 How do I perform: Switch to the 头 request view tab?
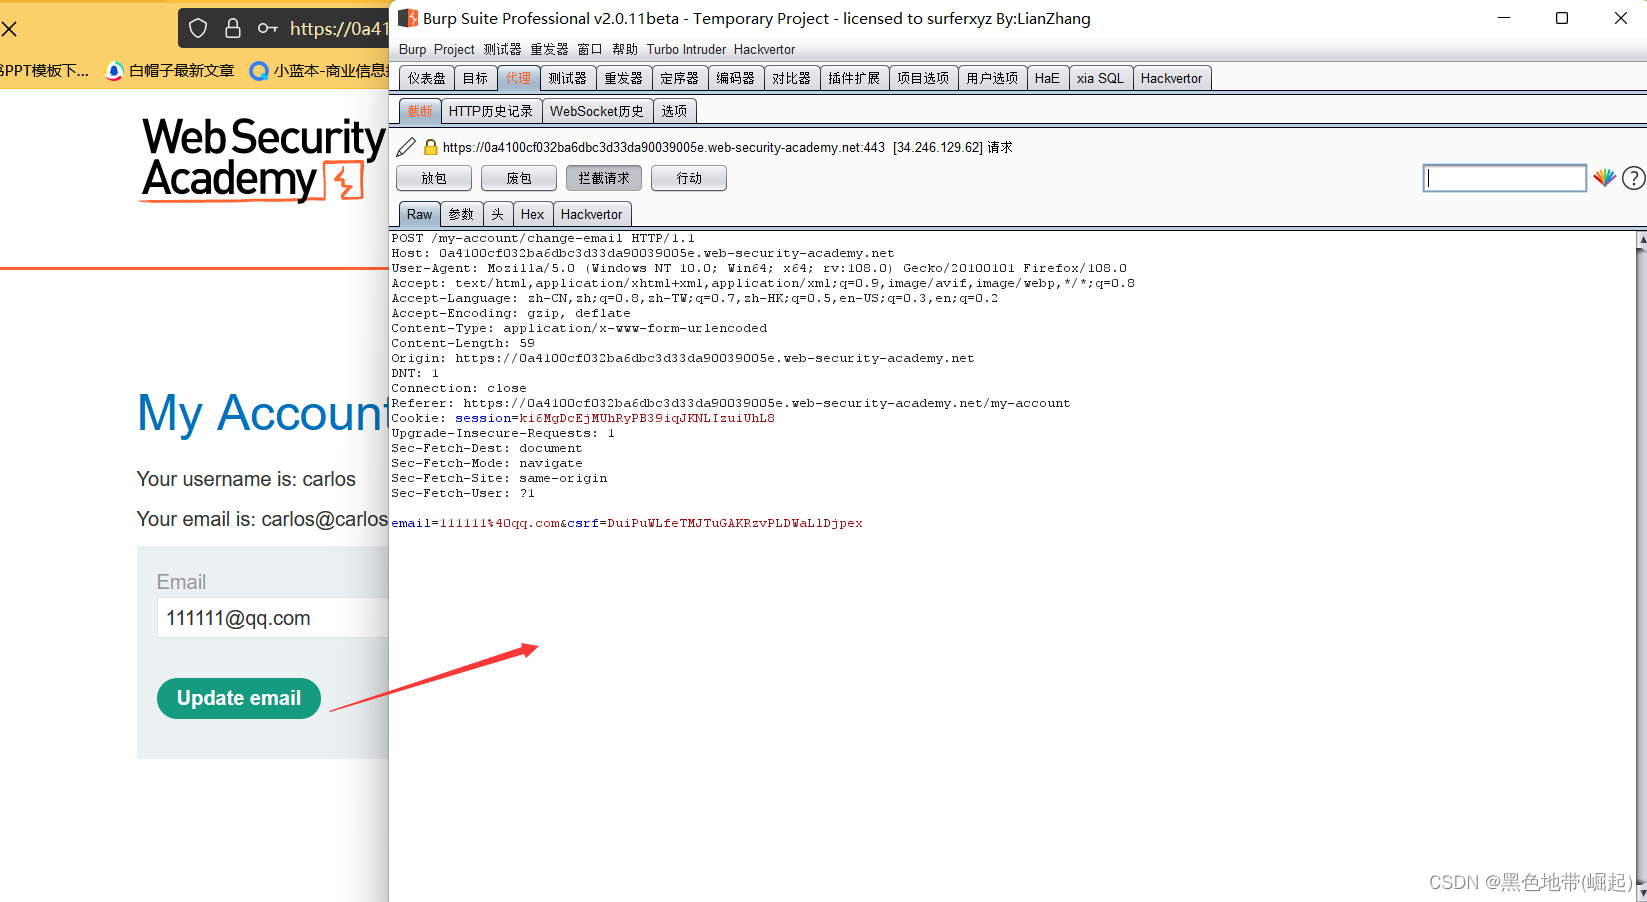(498, 214)
